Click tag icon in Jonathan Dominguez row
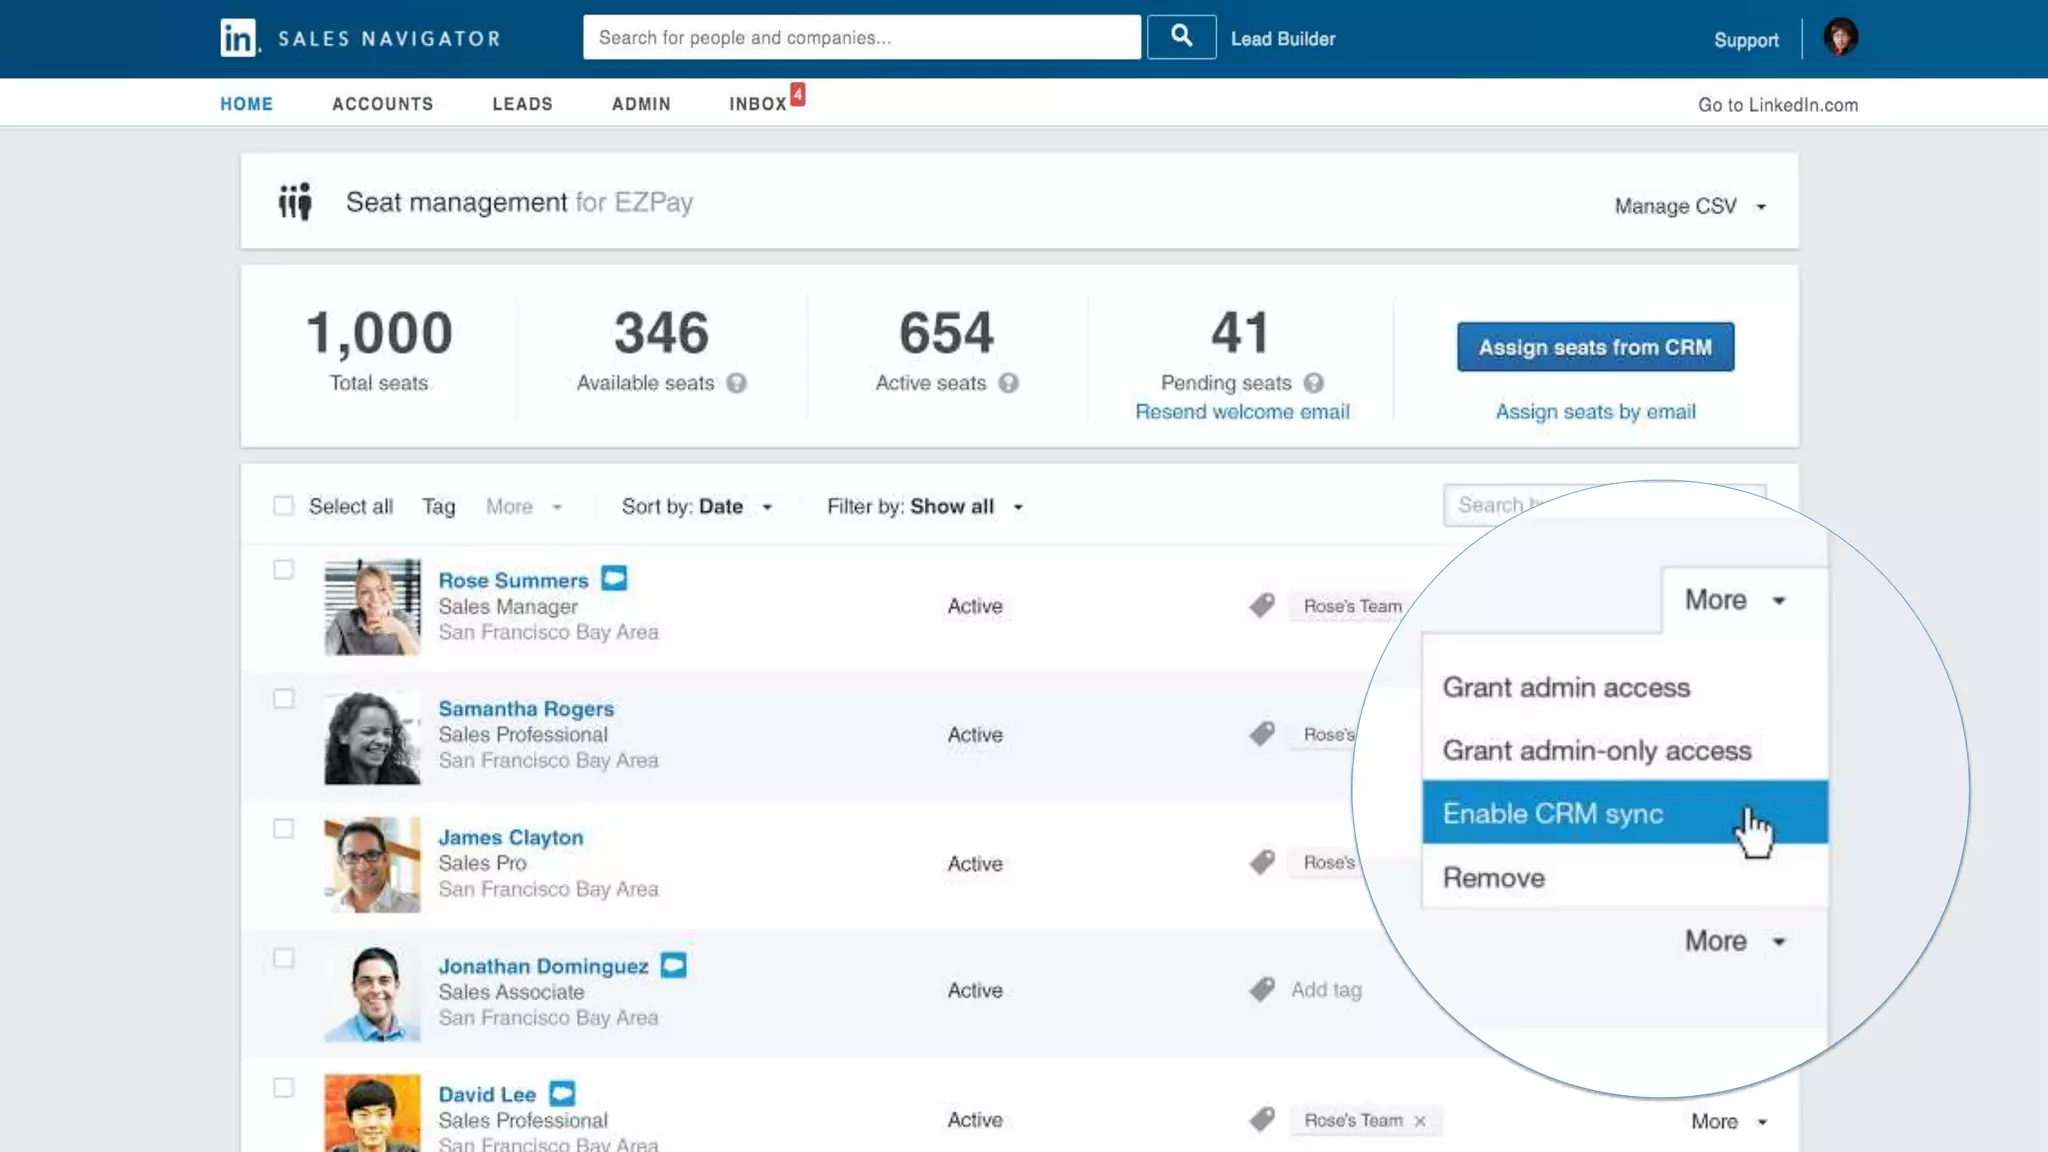 tap(1262, 990)
